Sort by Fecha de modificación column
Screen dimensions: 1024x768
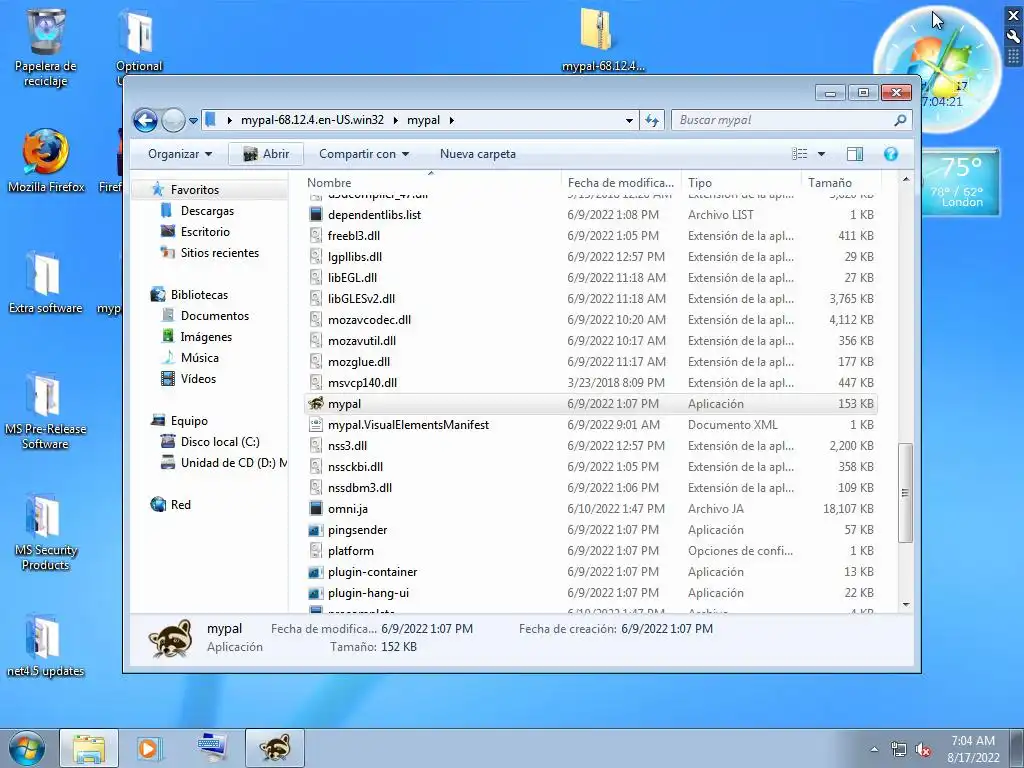(x=621, y=183)
